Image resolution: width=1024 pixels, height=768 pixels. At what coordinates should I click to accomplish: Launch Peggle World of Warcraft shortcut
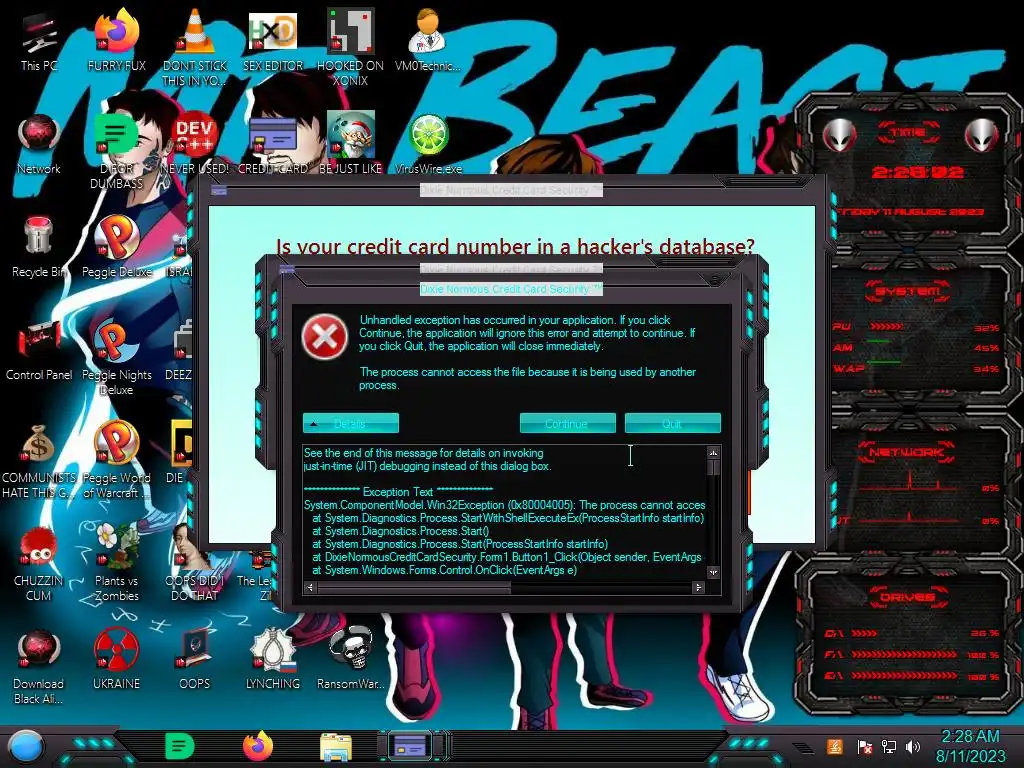tap(117, 461)
